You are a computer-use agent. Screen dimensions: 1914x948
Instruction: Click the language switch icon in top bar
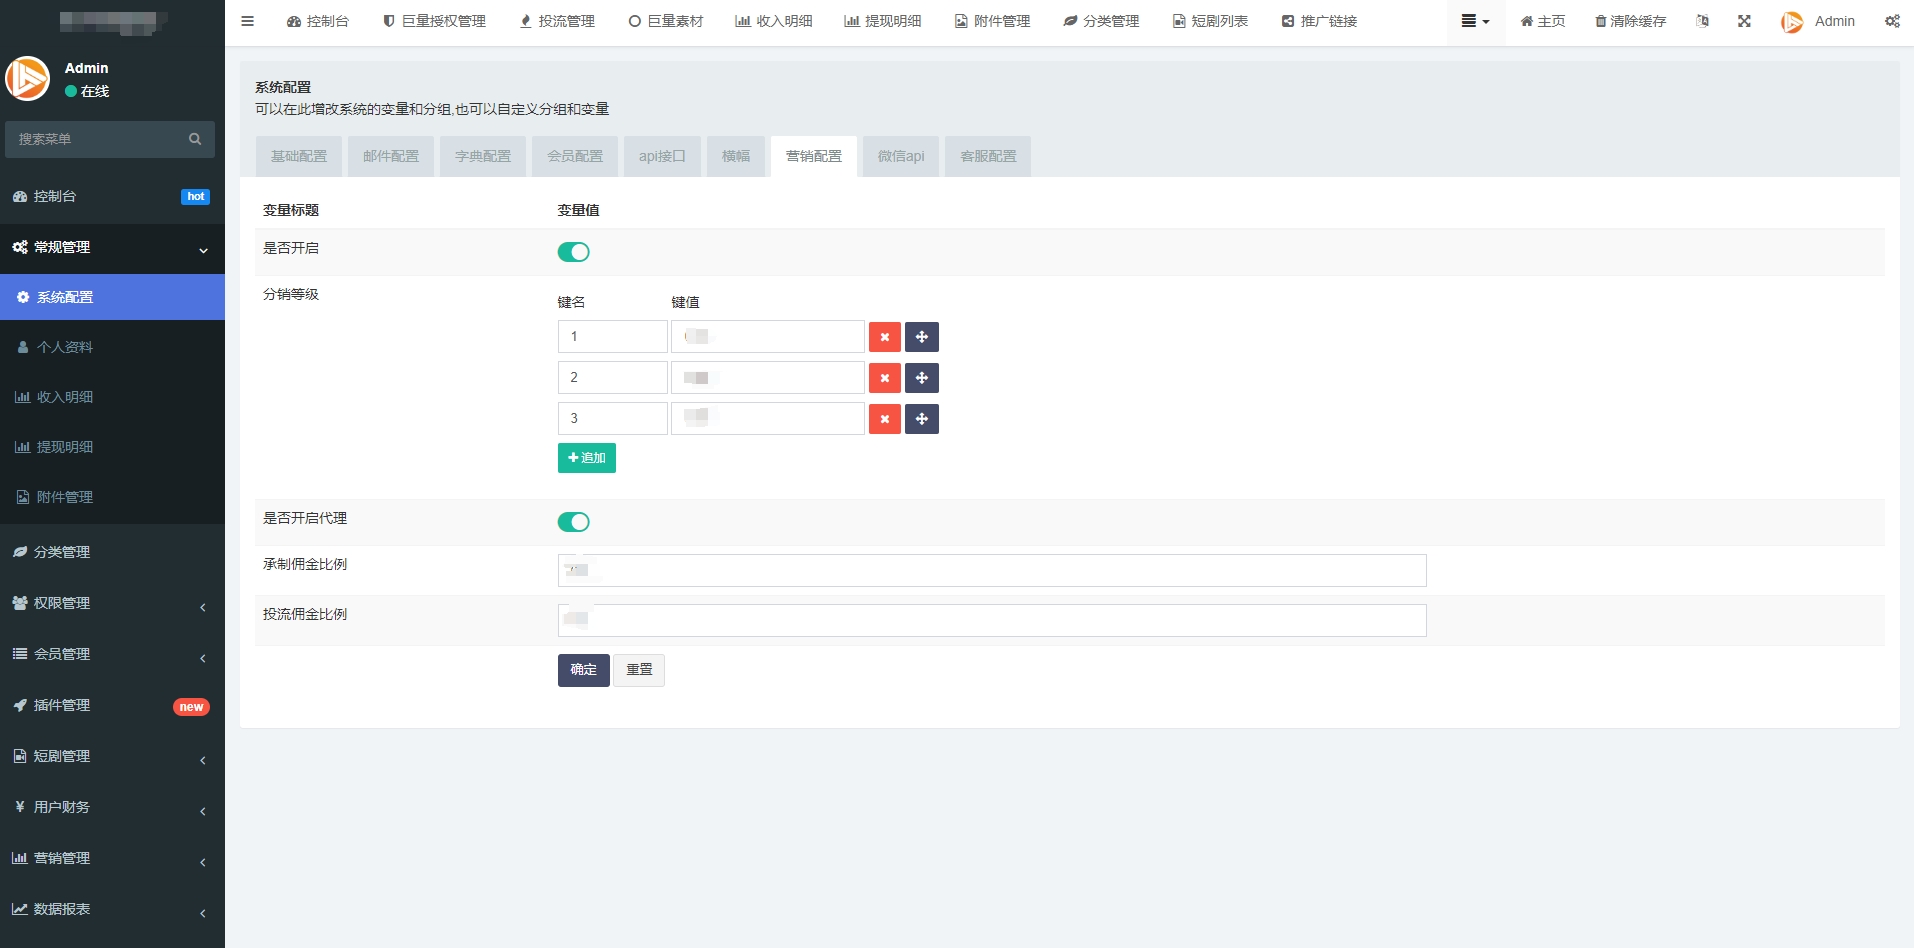(1702, 21)
